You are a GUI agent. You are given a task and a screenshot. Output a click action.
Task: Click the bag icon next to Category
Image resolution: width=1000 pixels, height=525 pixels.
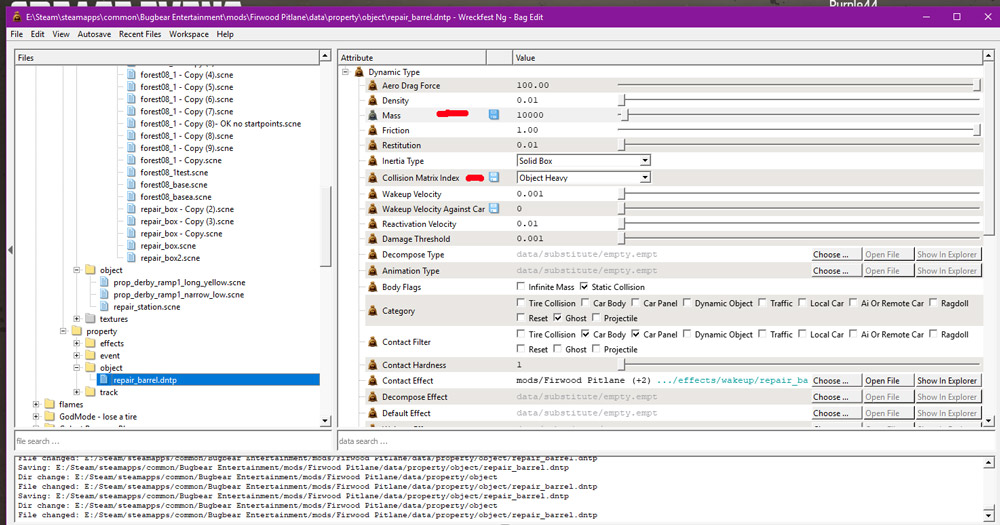tap(373, 311)
